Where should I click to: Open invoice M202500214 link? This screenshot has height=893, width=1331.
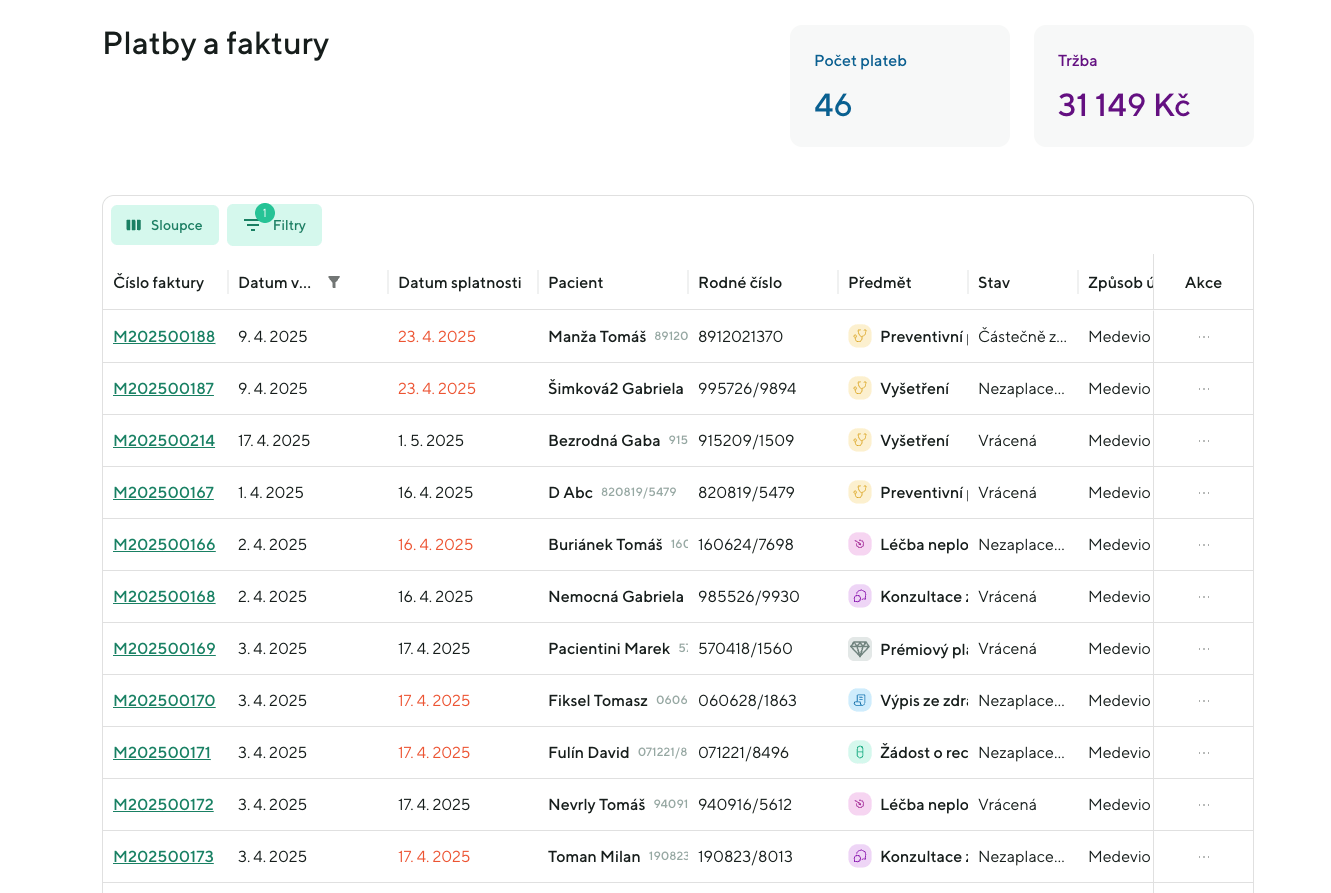coord(164,441)
